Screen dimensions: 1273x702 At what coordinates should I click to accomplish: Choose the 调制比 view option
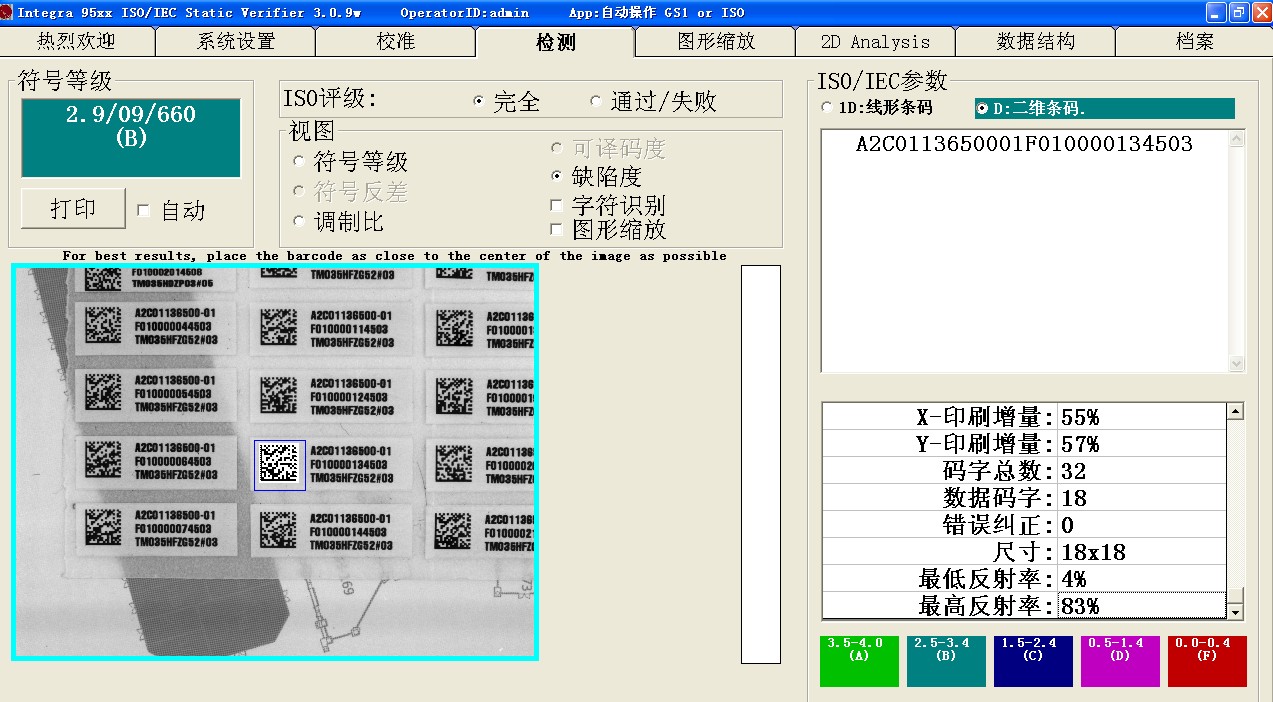(x=298, y=221)
